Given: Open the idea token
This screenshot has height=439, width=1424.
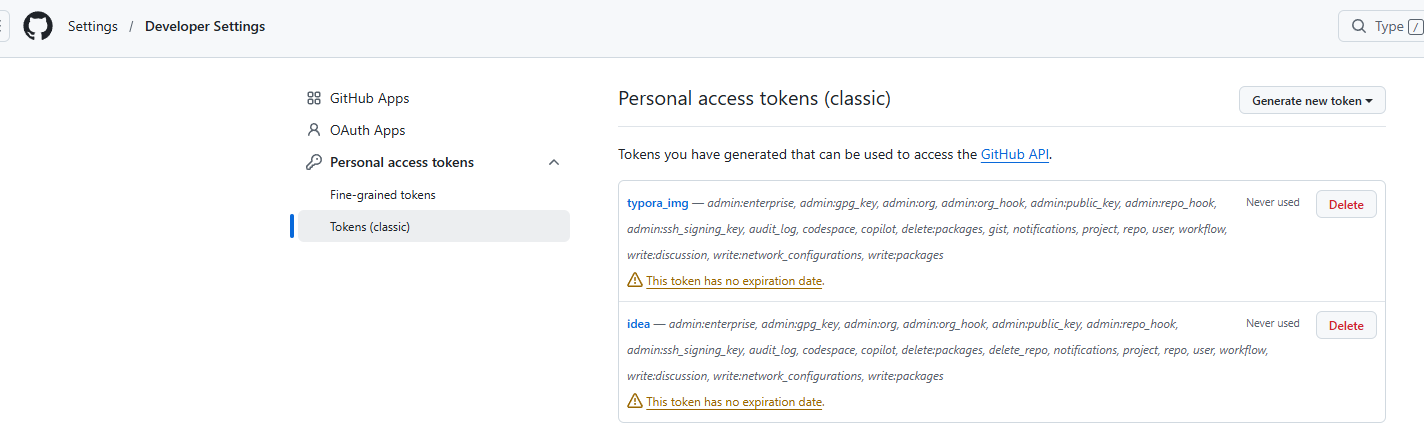Looking at the screenshot, I should pos(639,324).
